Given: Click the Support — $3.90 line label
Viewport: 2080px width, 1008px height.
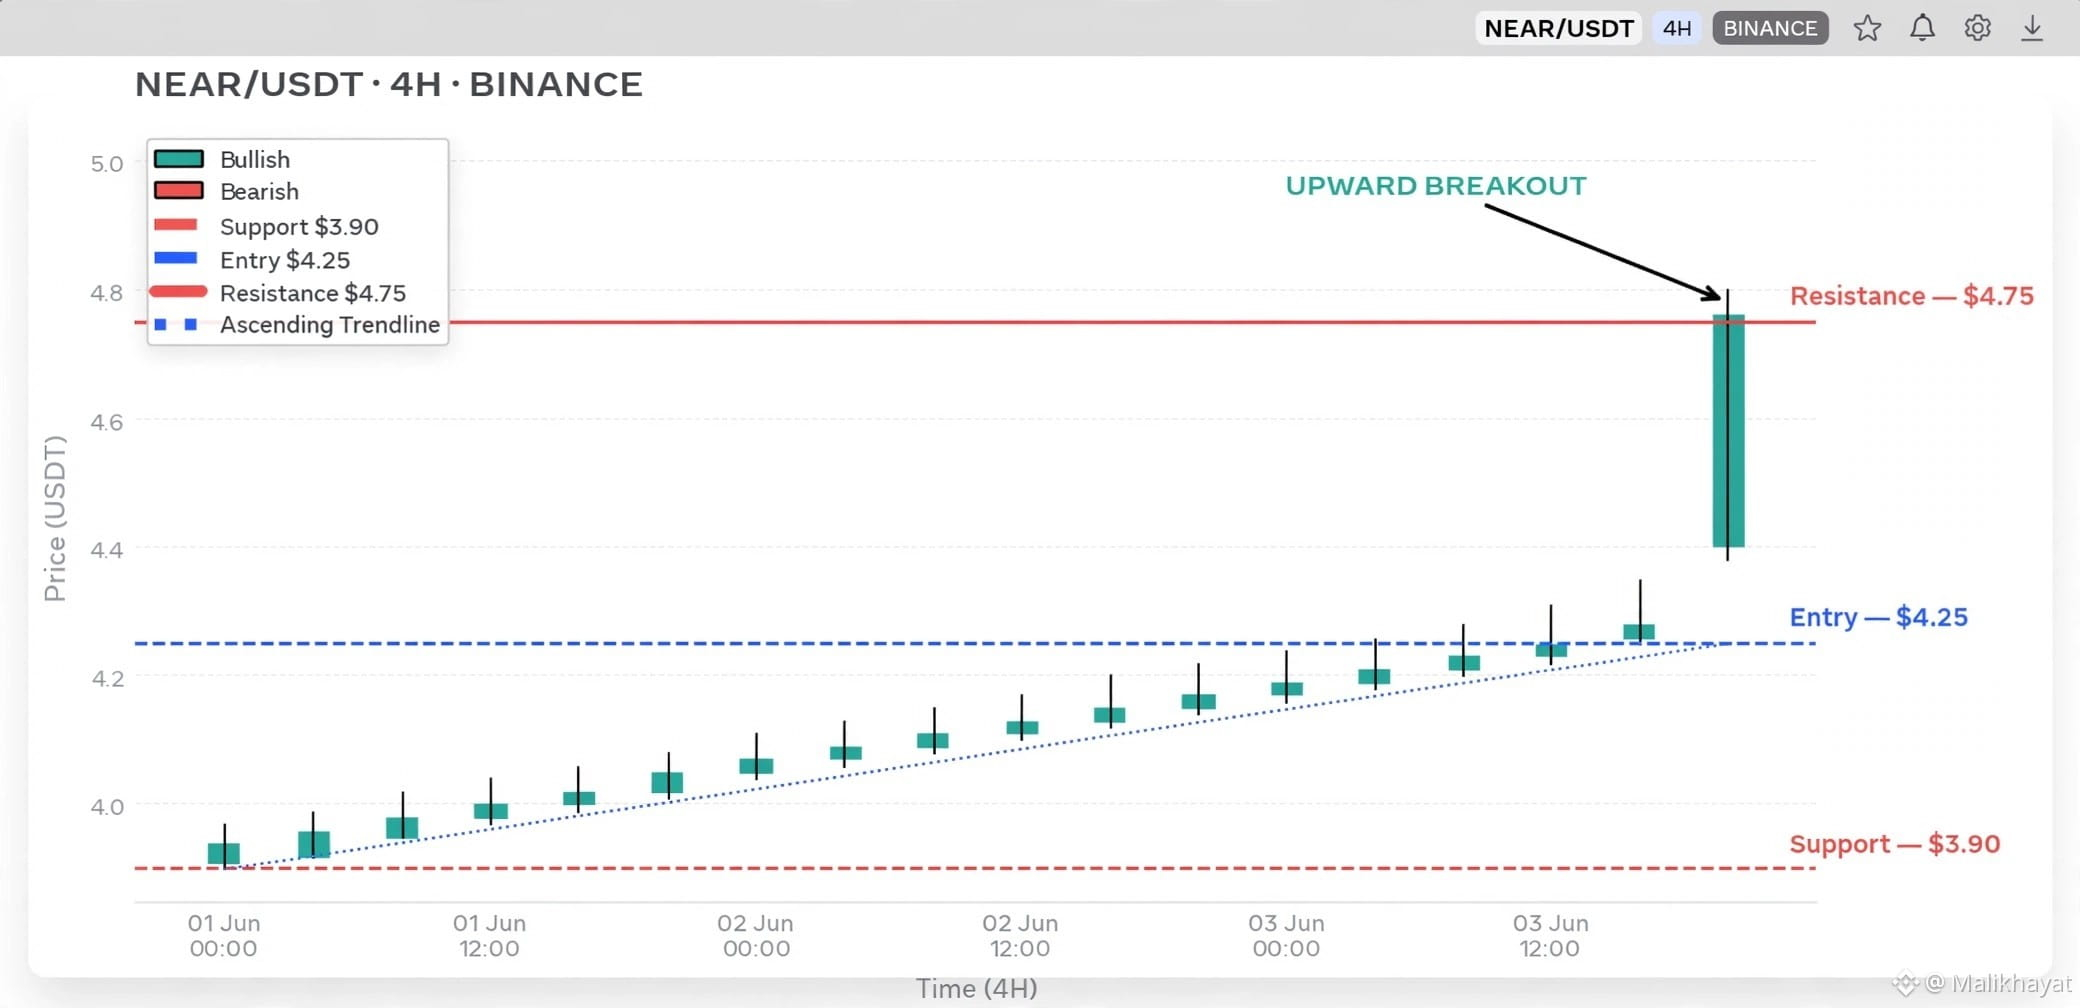Looking at the screenshot, I should [1894, 844].
